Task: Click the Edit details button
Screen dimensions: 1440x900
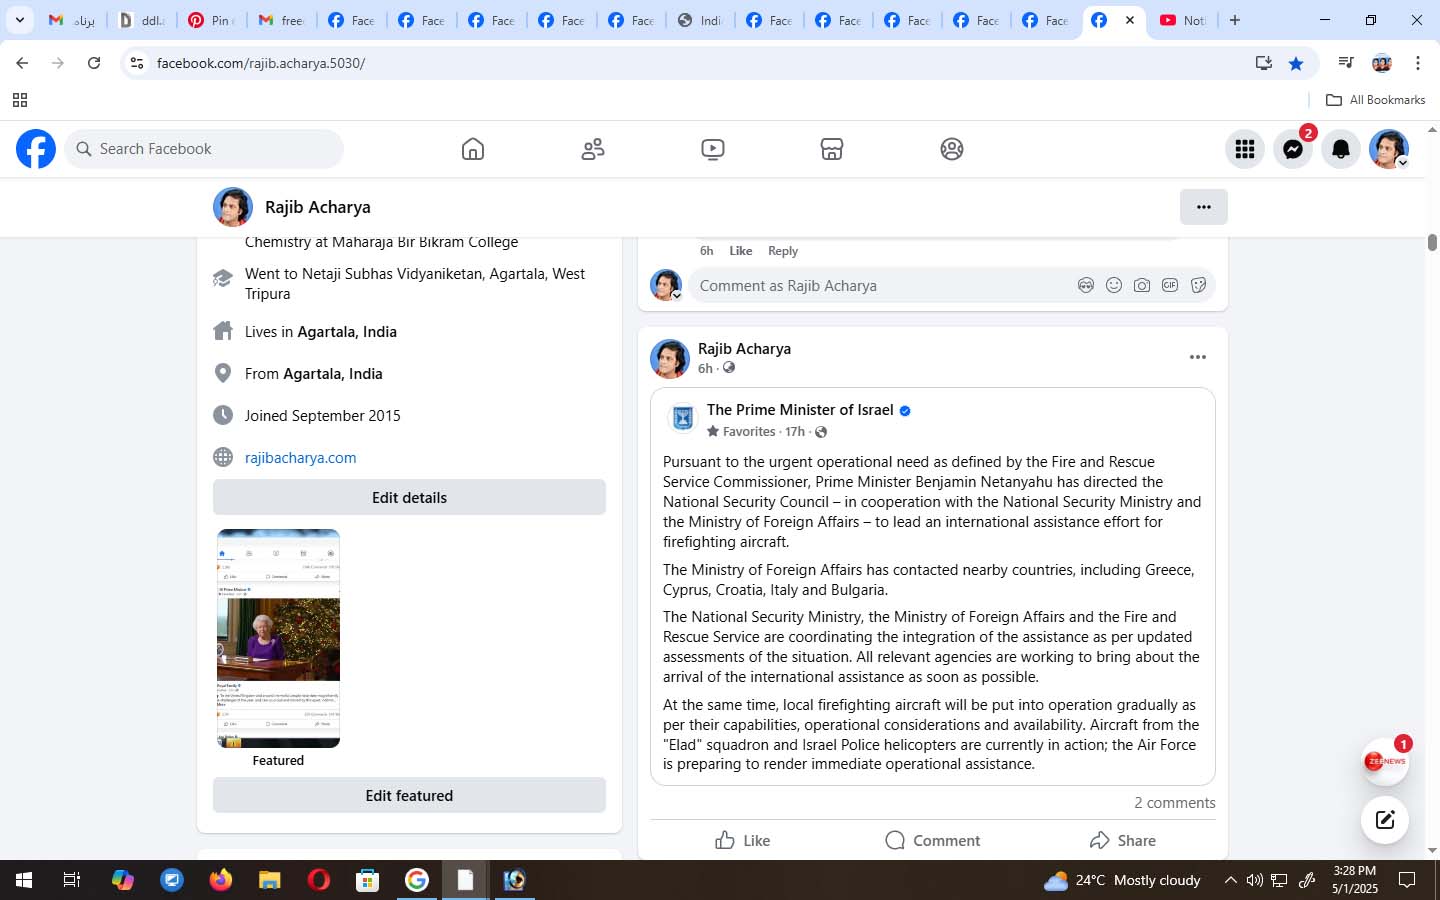Action: point(409,497)
